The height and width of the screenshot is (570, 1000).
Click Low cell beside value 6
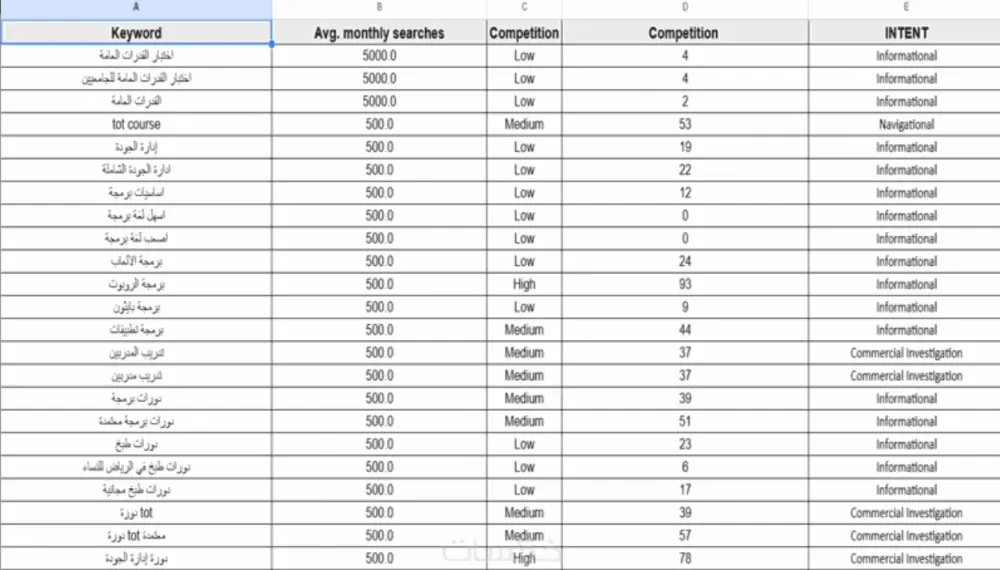pyautogui.click(x=524, y=467)
